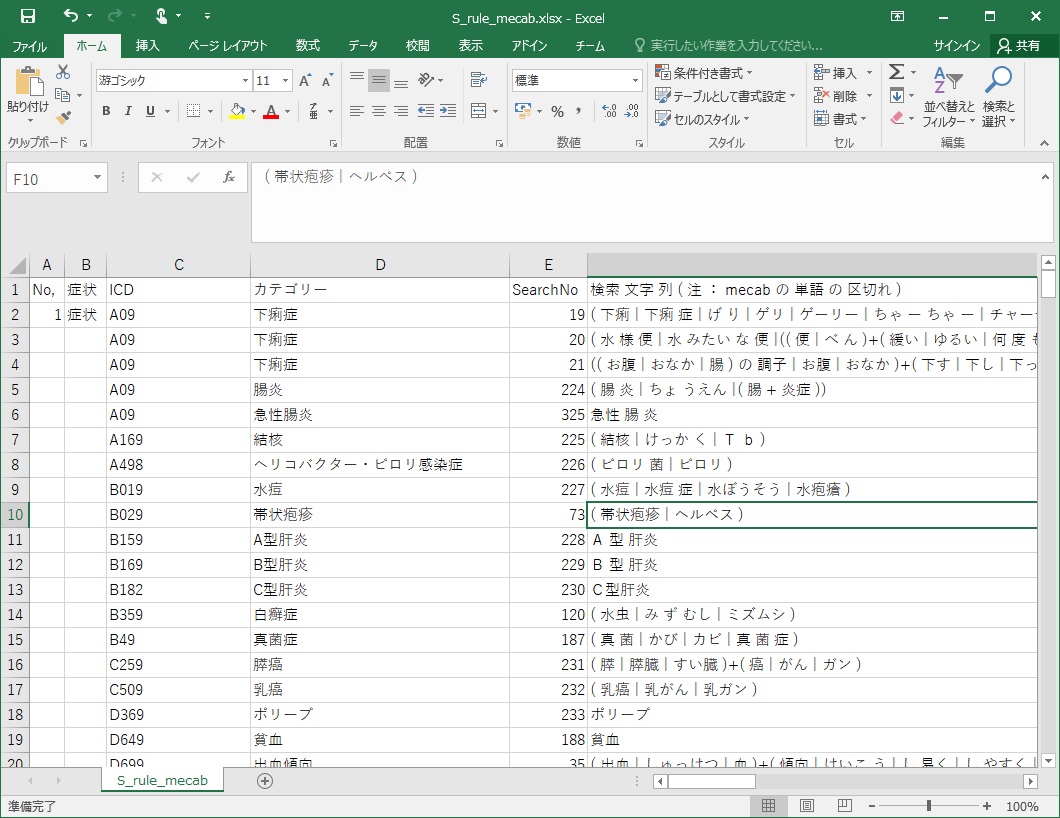Select all cells with the corner triangle
This screenshot has height=818, width=1060.
16,265
